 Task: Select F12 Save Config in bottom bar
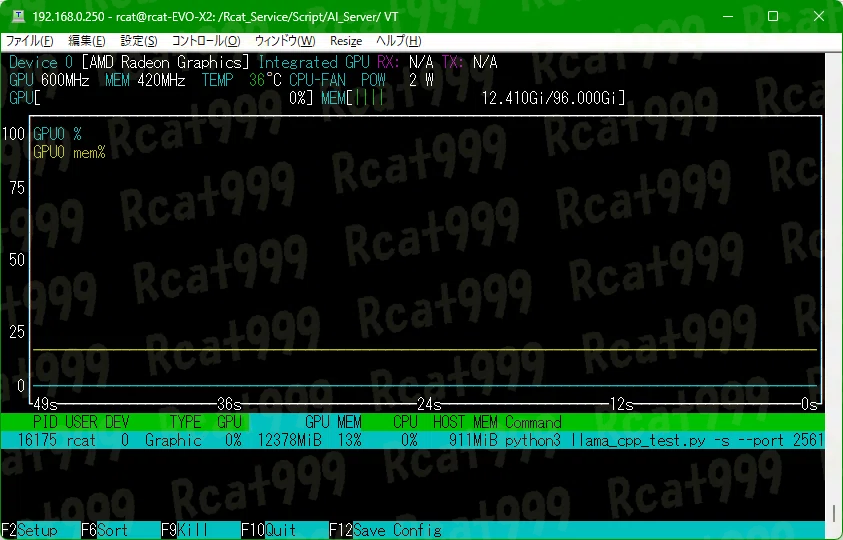point(385,530)
